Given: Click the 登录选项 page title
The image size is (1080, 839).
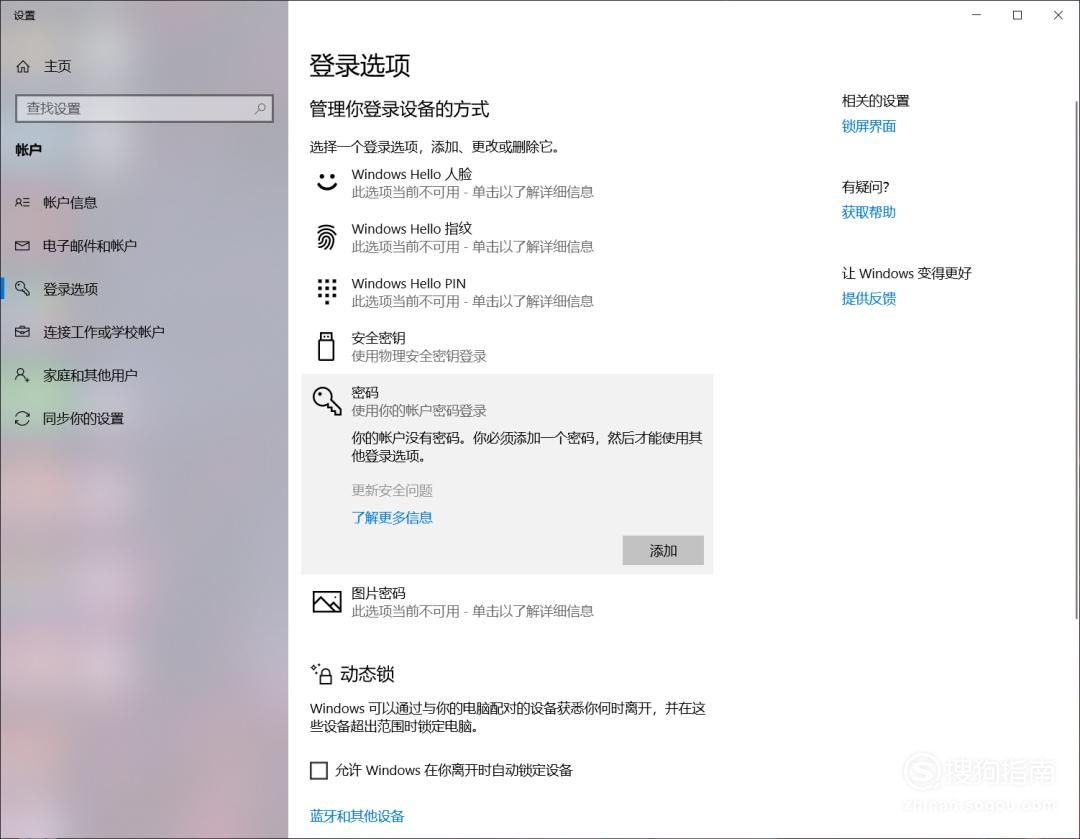Looking at the screenshot, I should click(360, 65).
